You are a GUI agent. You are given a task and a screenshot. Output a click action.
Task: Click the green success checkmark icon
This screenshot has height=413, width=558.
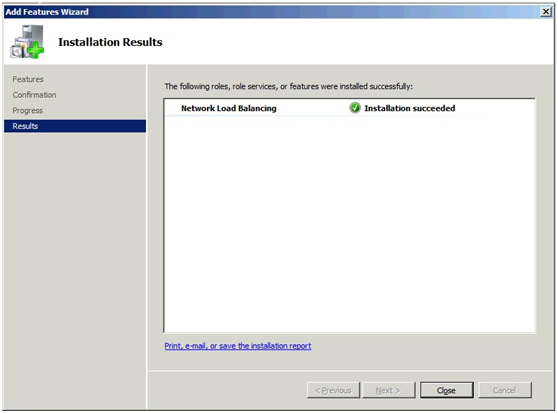(x=354, y=108)
